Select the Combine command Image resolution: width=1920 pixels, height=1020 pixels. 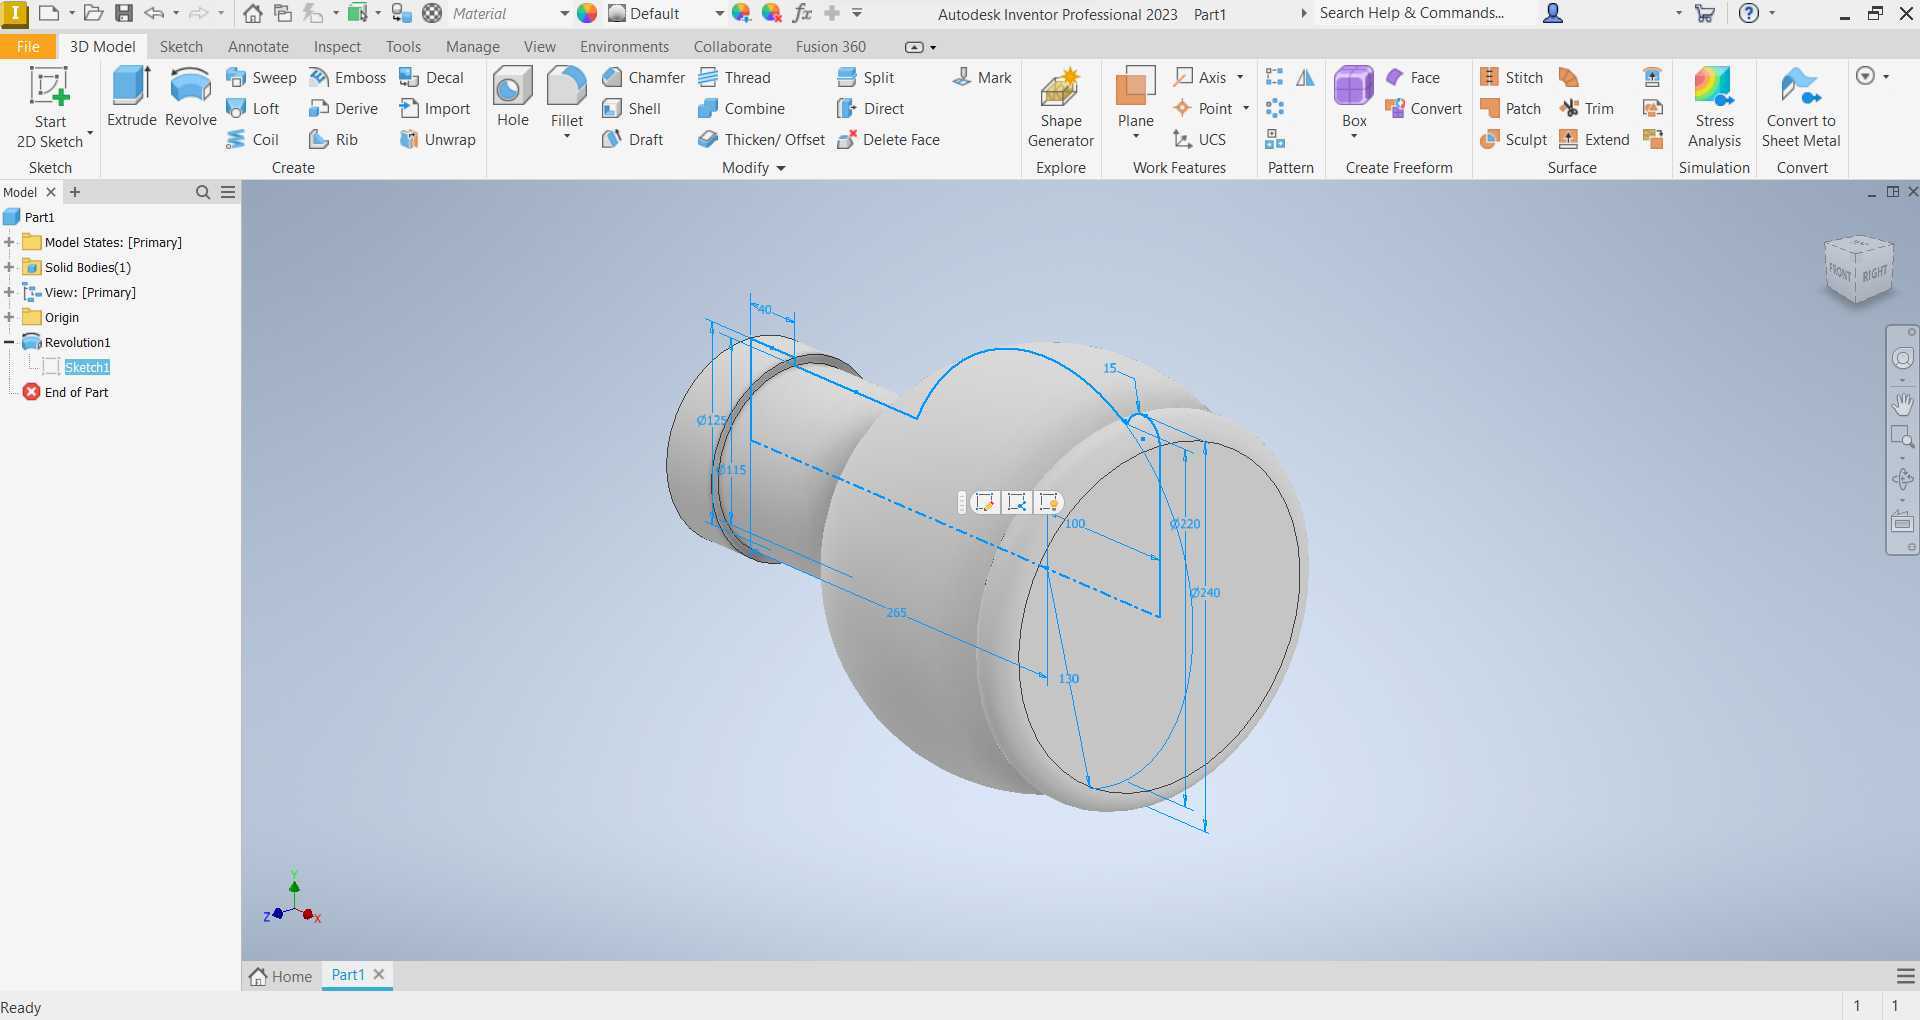[741, 108]
